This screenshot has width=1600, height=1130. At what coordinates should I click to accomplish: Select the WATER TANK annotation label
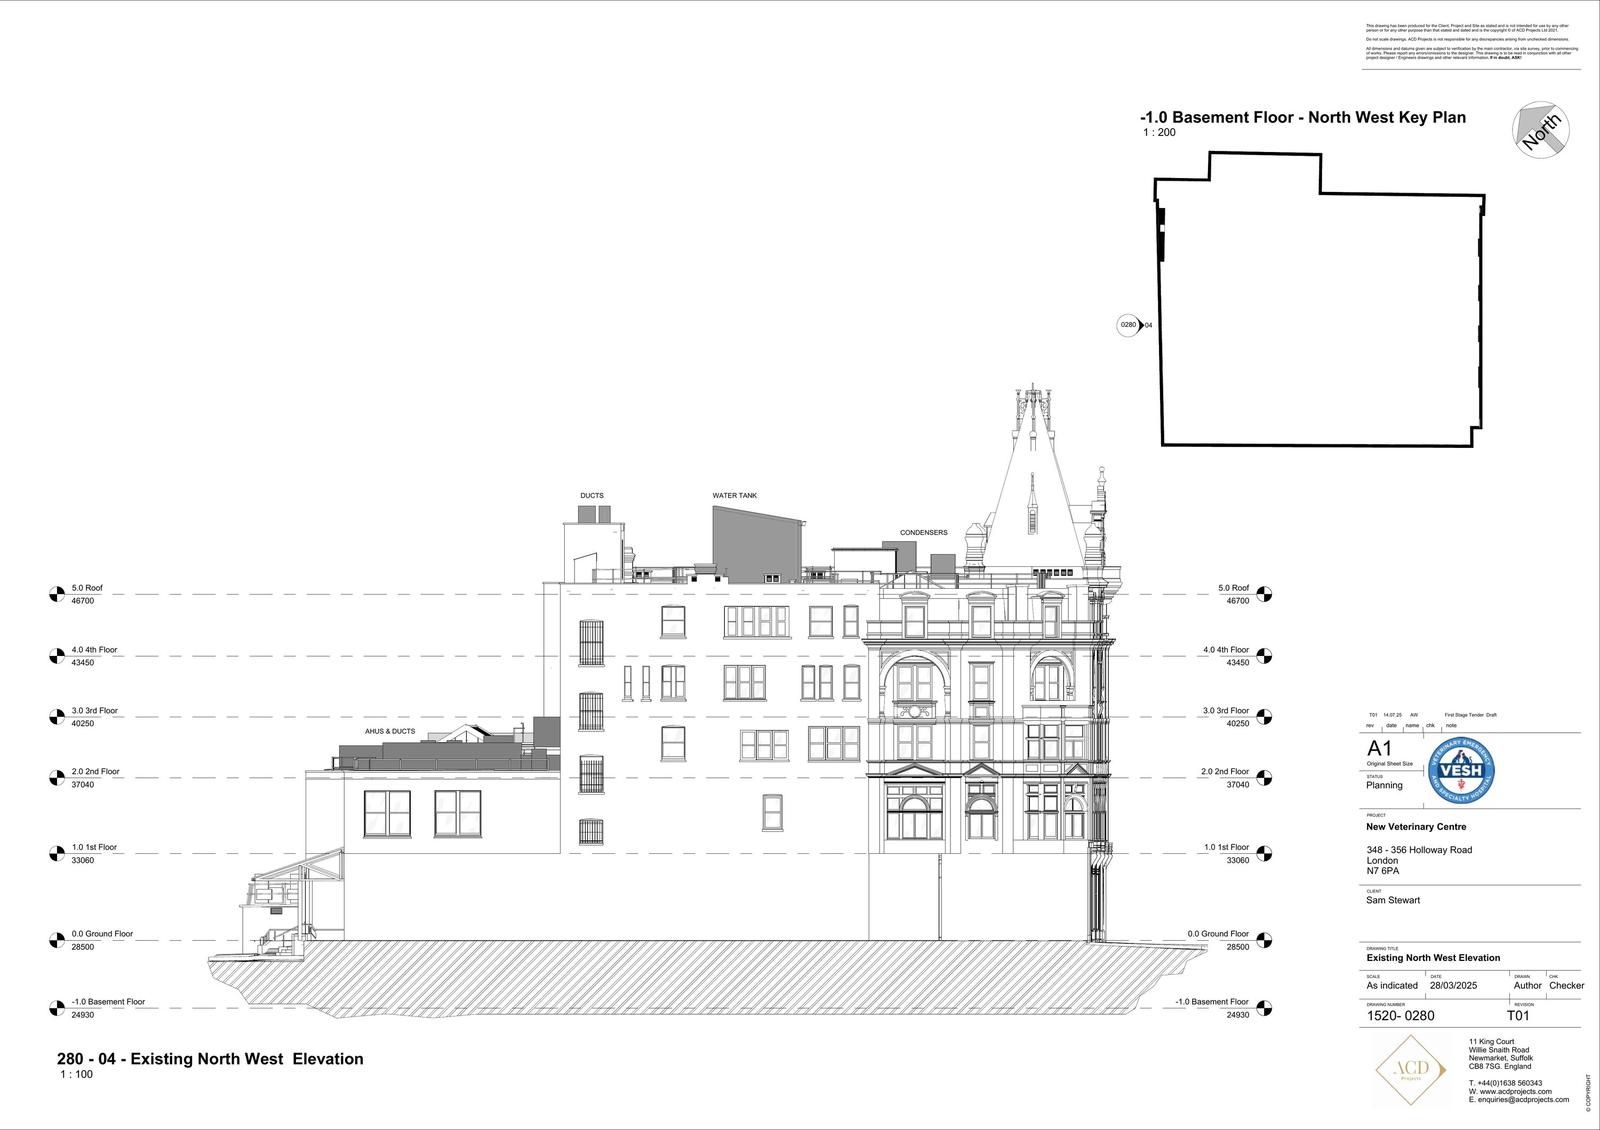734,496
